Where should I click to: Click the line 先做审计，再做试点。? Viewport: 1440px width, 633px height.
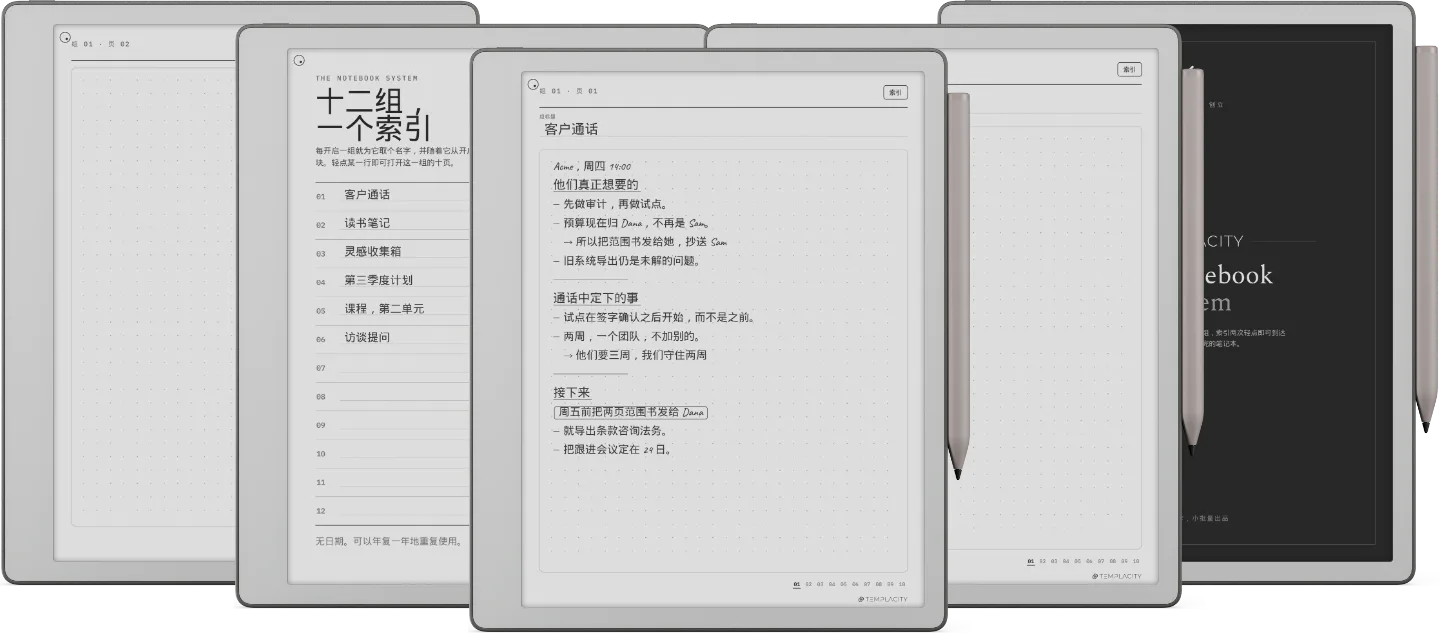click(609, 204)
